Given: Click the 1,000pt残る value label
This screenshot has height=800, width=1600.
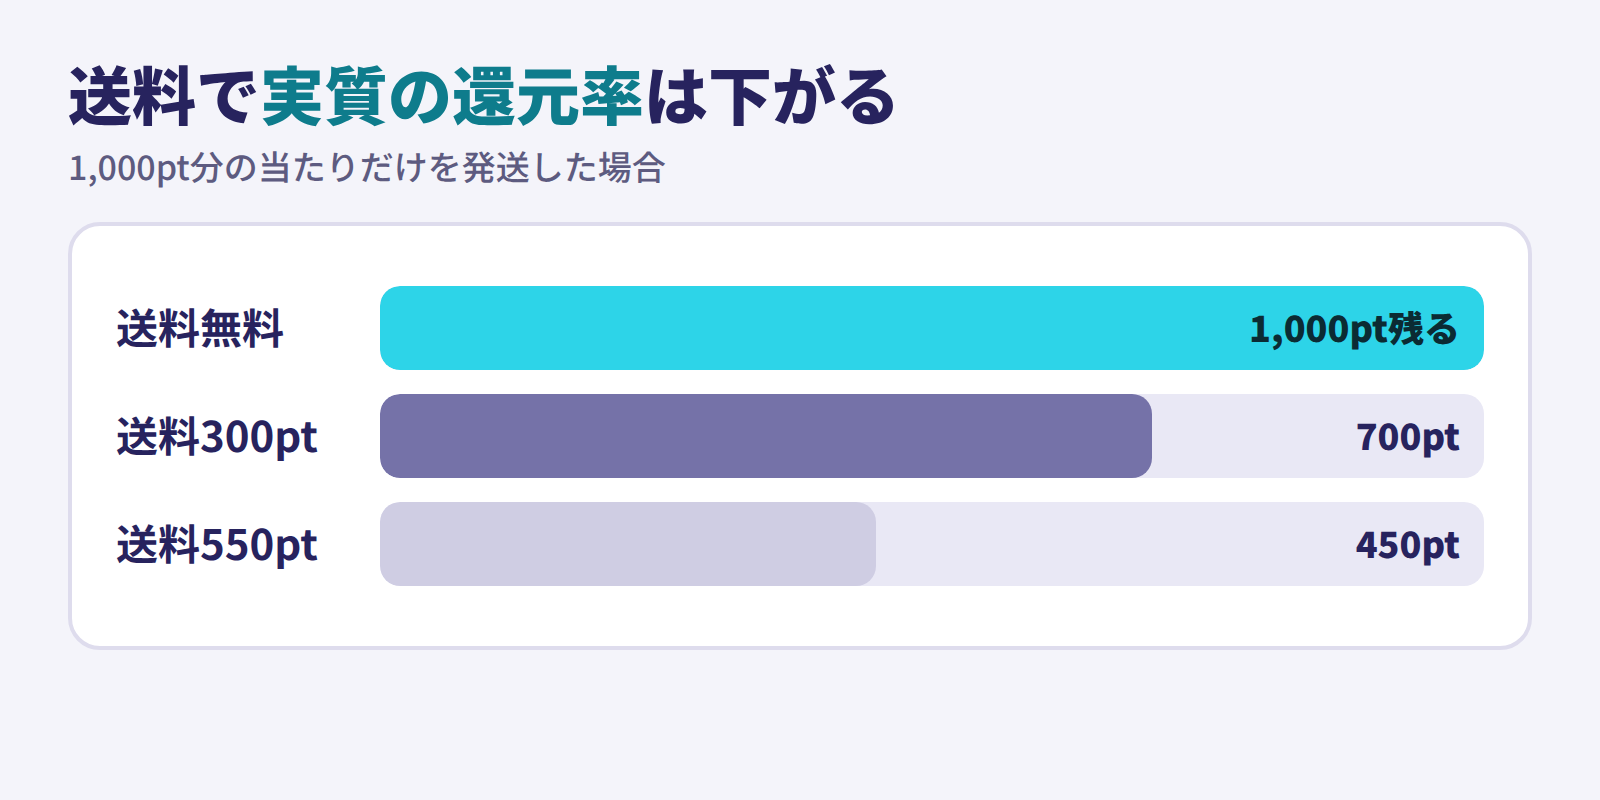Looking at the screenshot, I should (x=1354, y=329).
